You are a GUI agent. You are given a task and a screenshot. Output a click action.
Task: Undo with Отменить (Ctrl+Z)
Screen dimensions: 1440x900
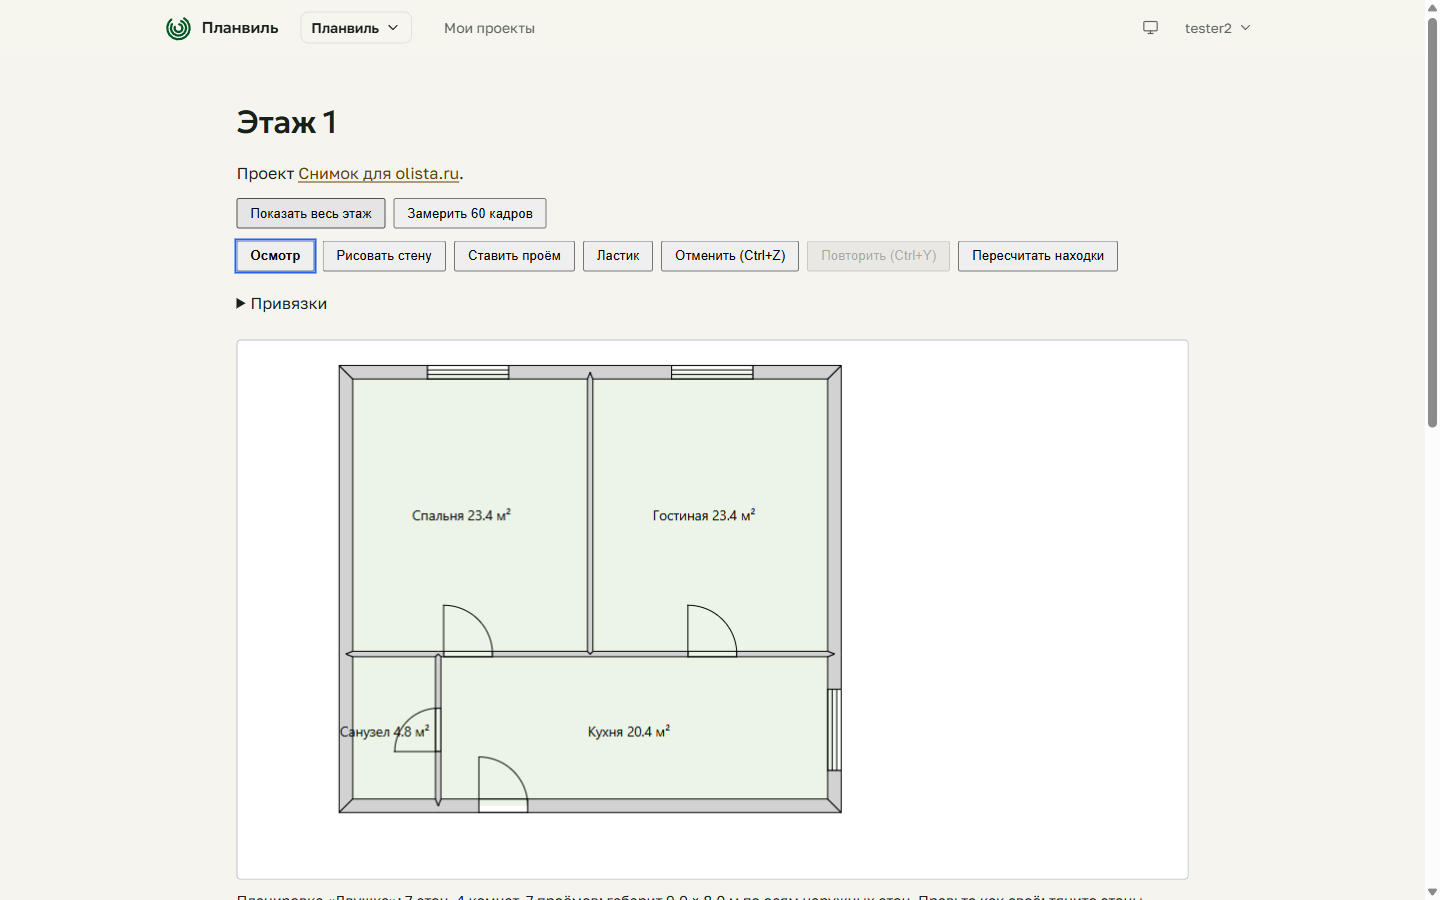coord(730,256)
